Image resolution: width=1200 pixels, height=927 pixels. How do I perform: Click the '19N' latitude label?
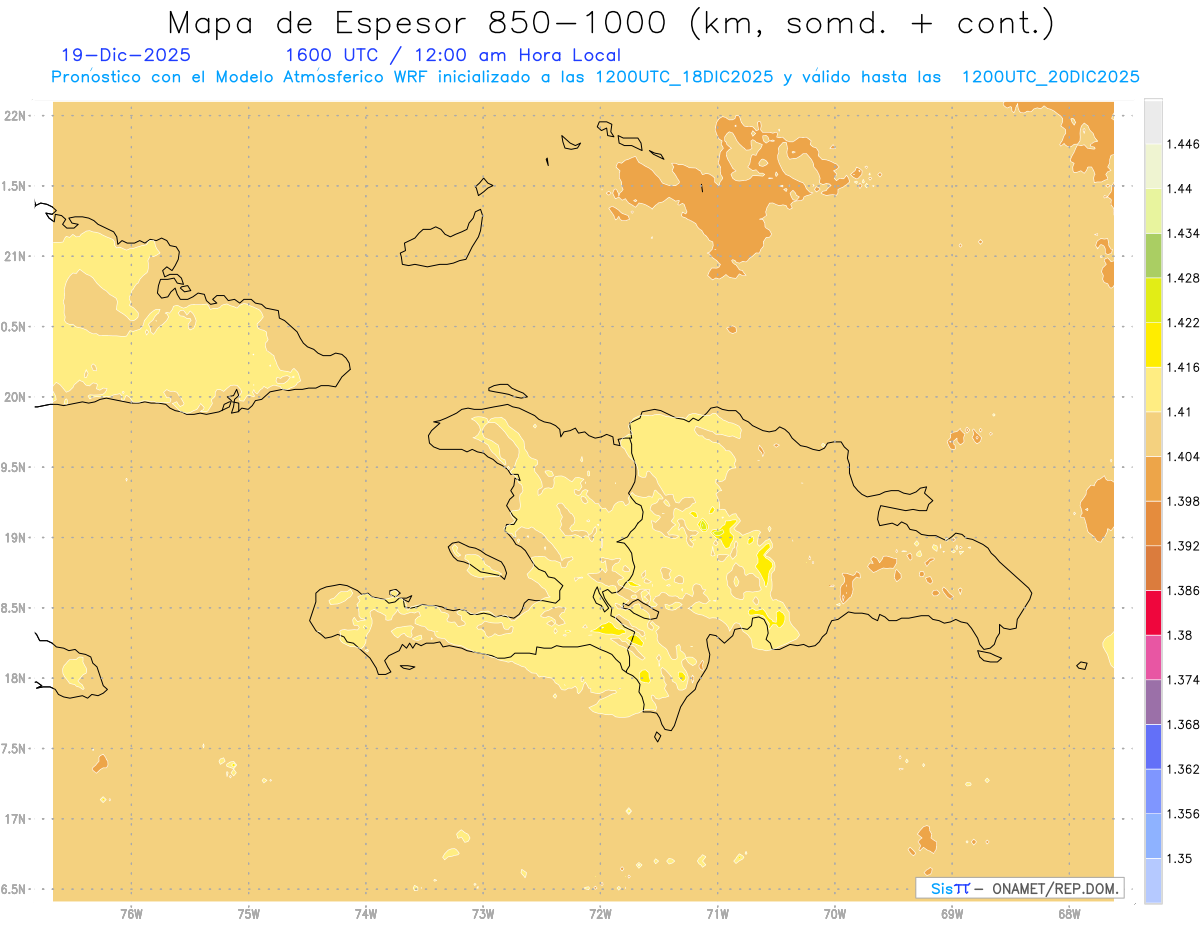(16, 538)
